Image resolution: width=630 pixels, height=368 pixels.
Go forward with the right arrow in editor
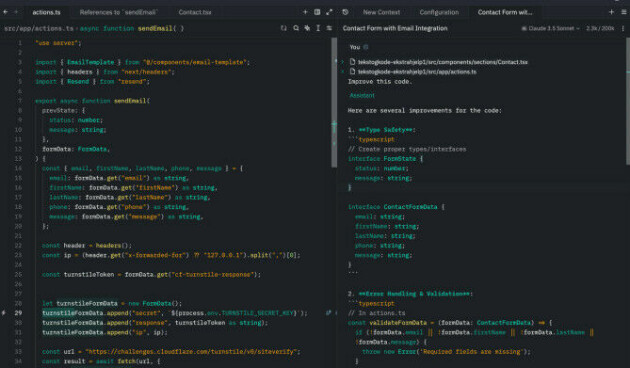coord(16,12)
